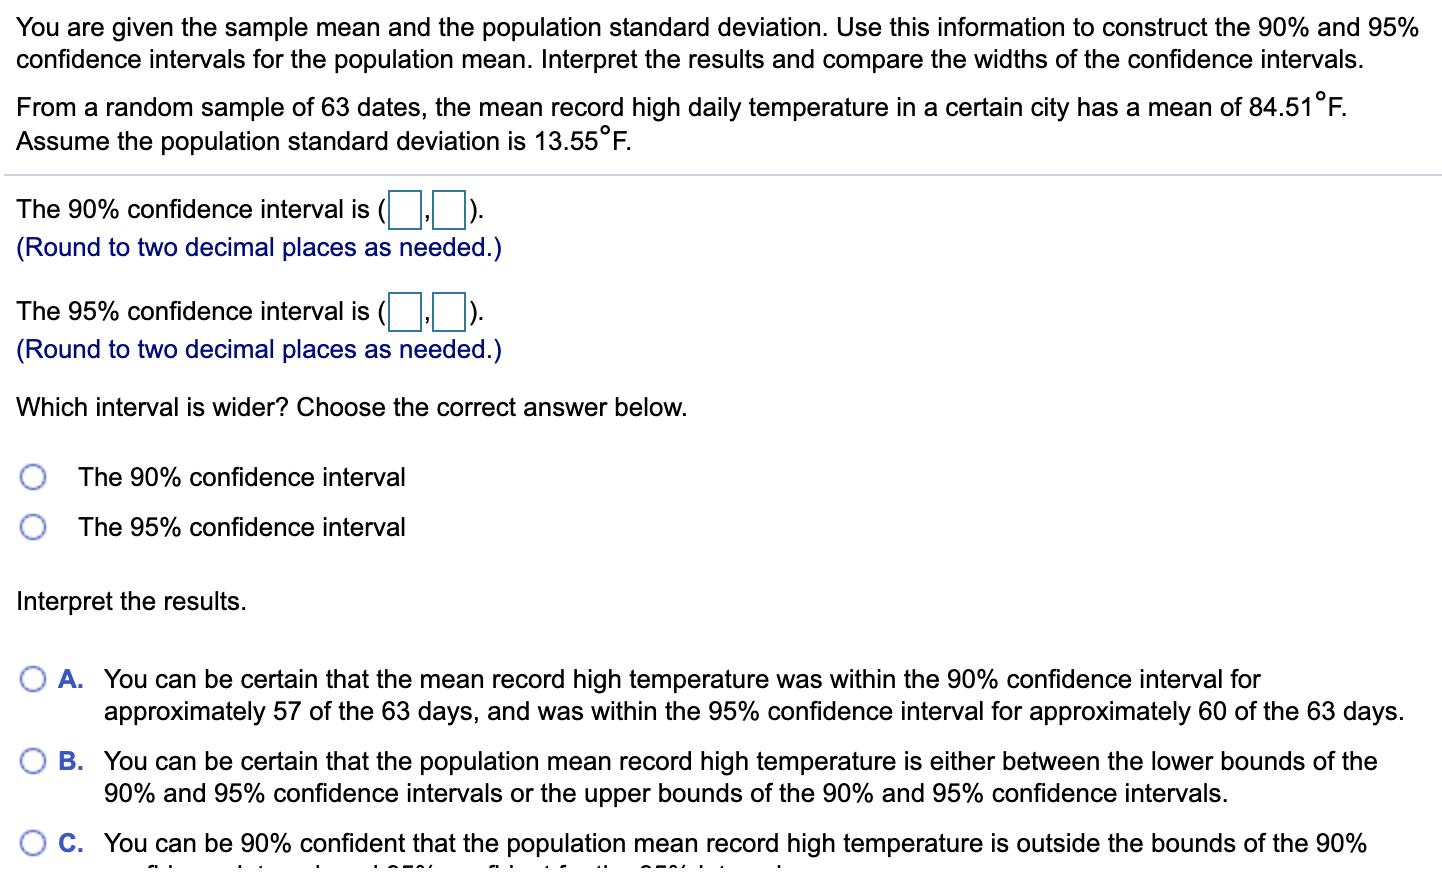This screenshot has width=1442, height=874.
Task: Click the label text 'The 90% confidence interval'
Action: (x=241, y=478)
